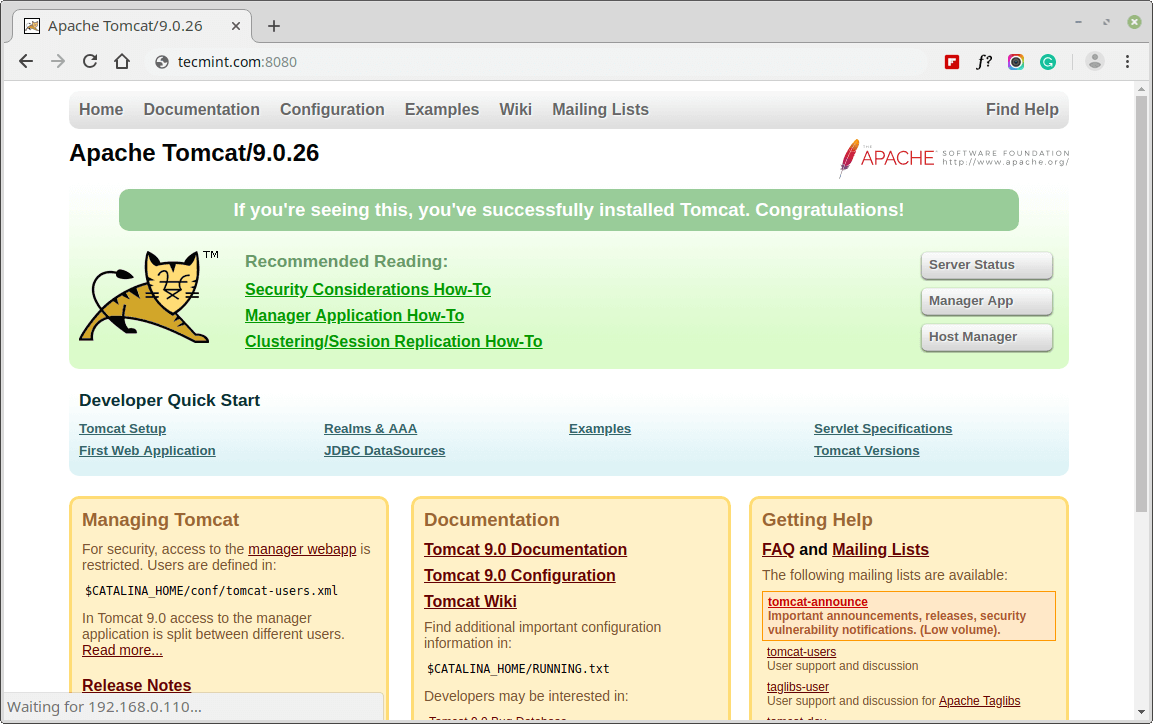Open the Chrome profile avatar

(x=1094, y=62)
